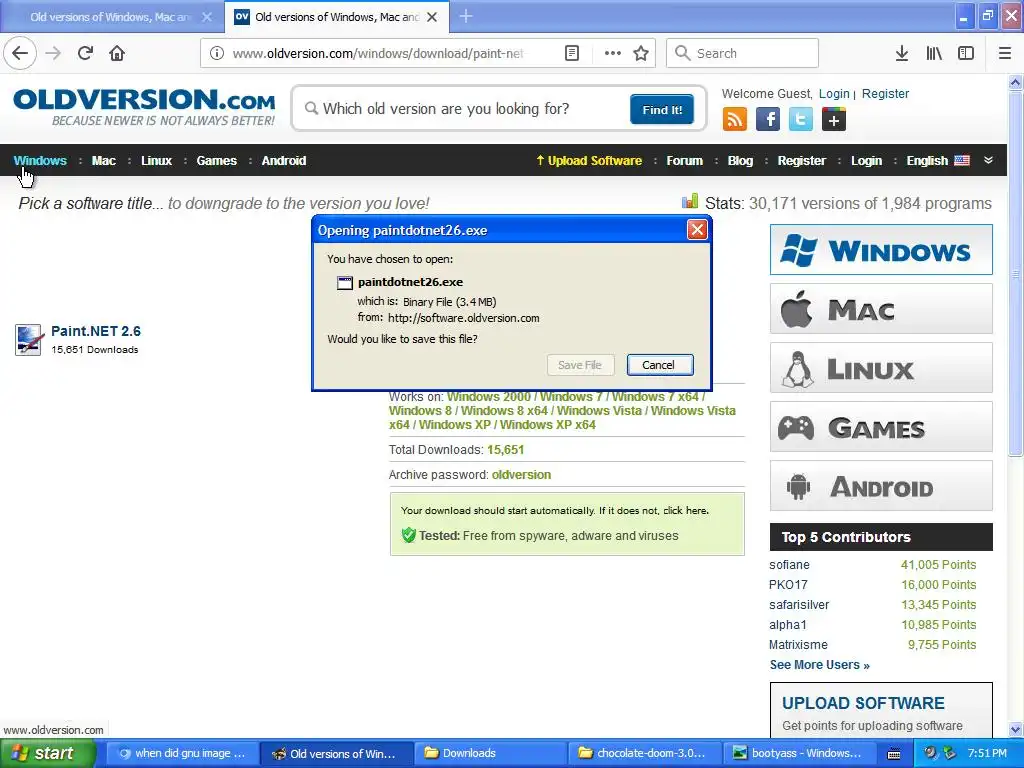Click the Paint.NET 2.6 program icon
Viewport: 1024px width, 768px height.
(29, 340)
